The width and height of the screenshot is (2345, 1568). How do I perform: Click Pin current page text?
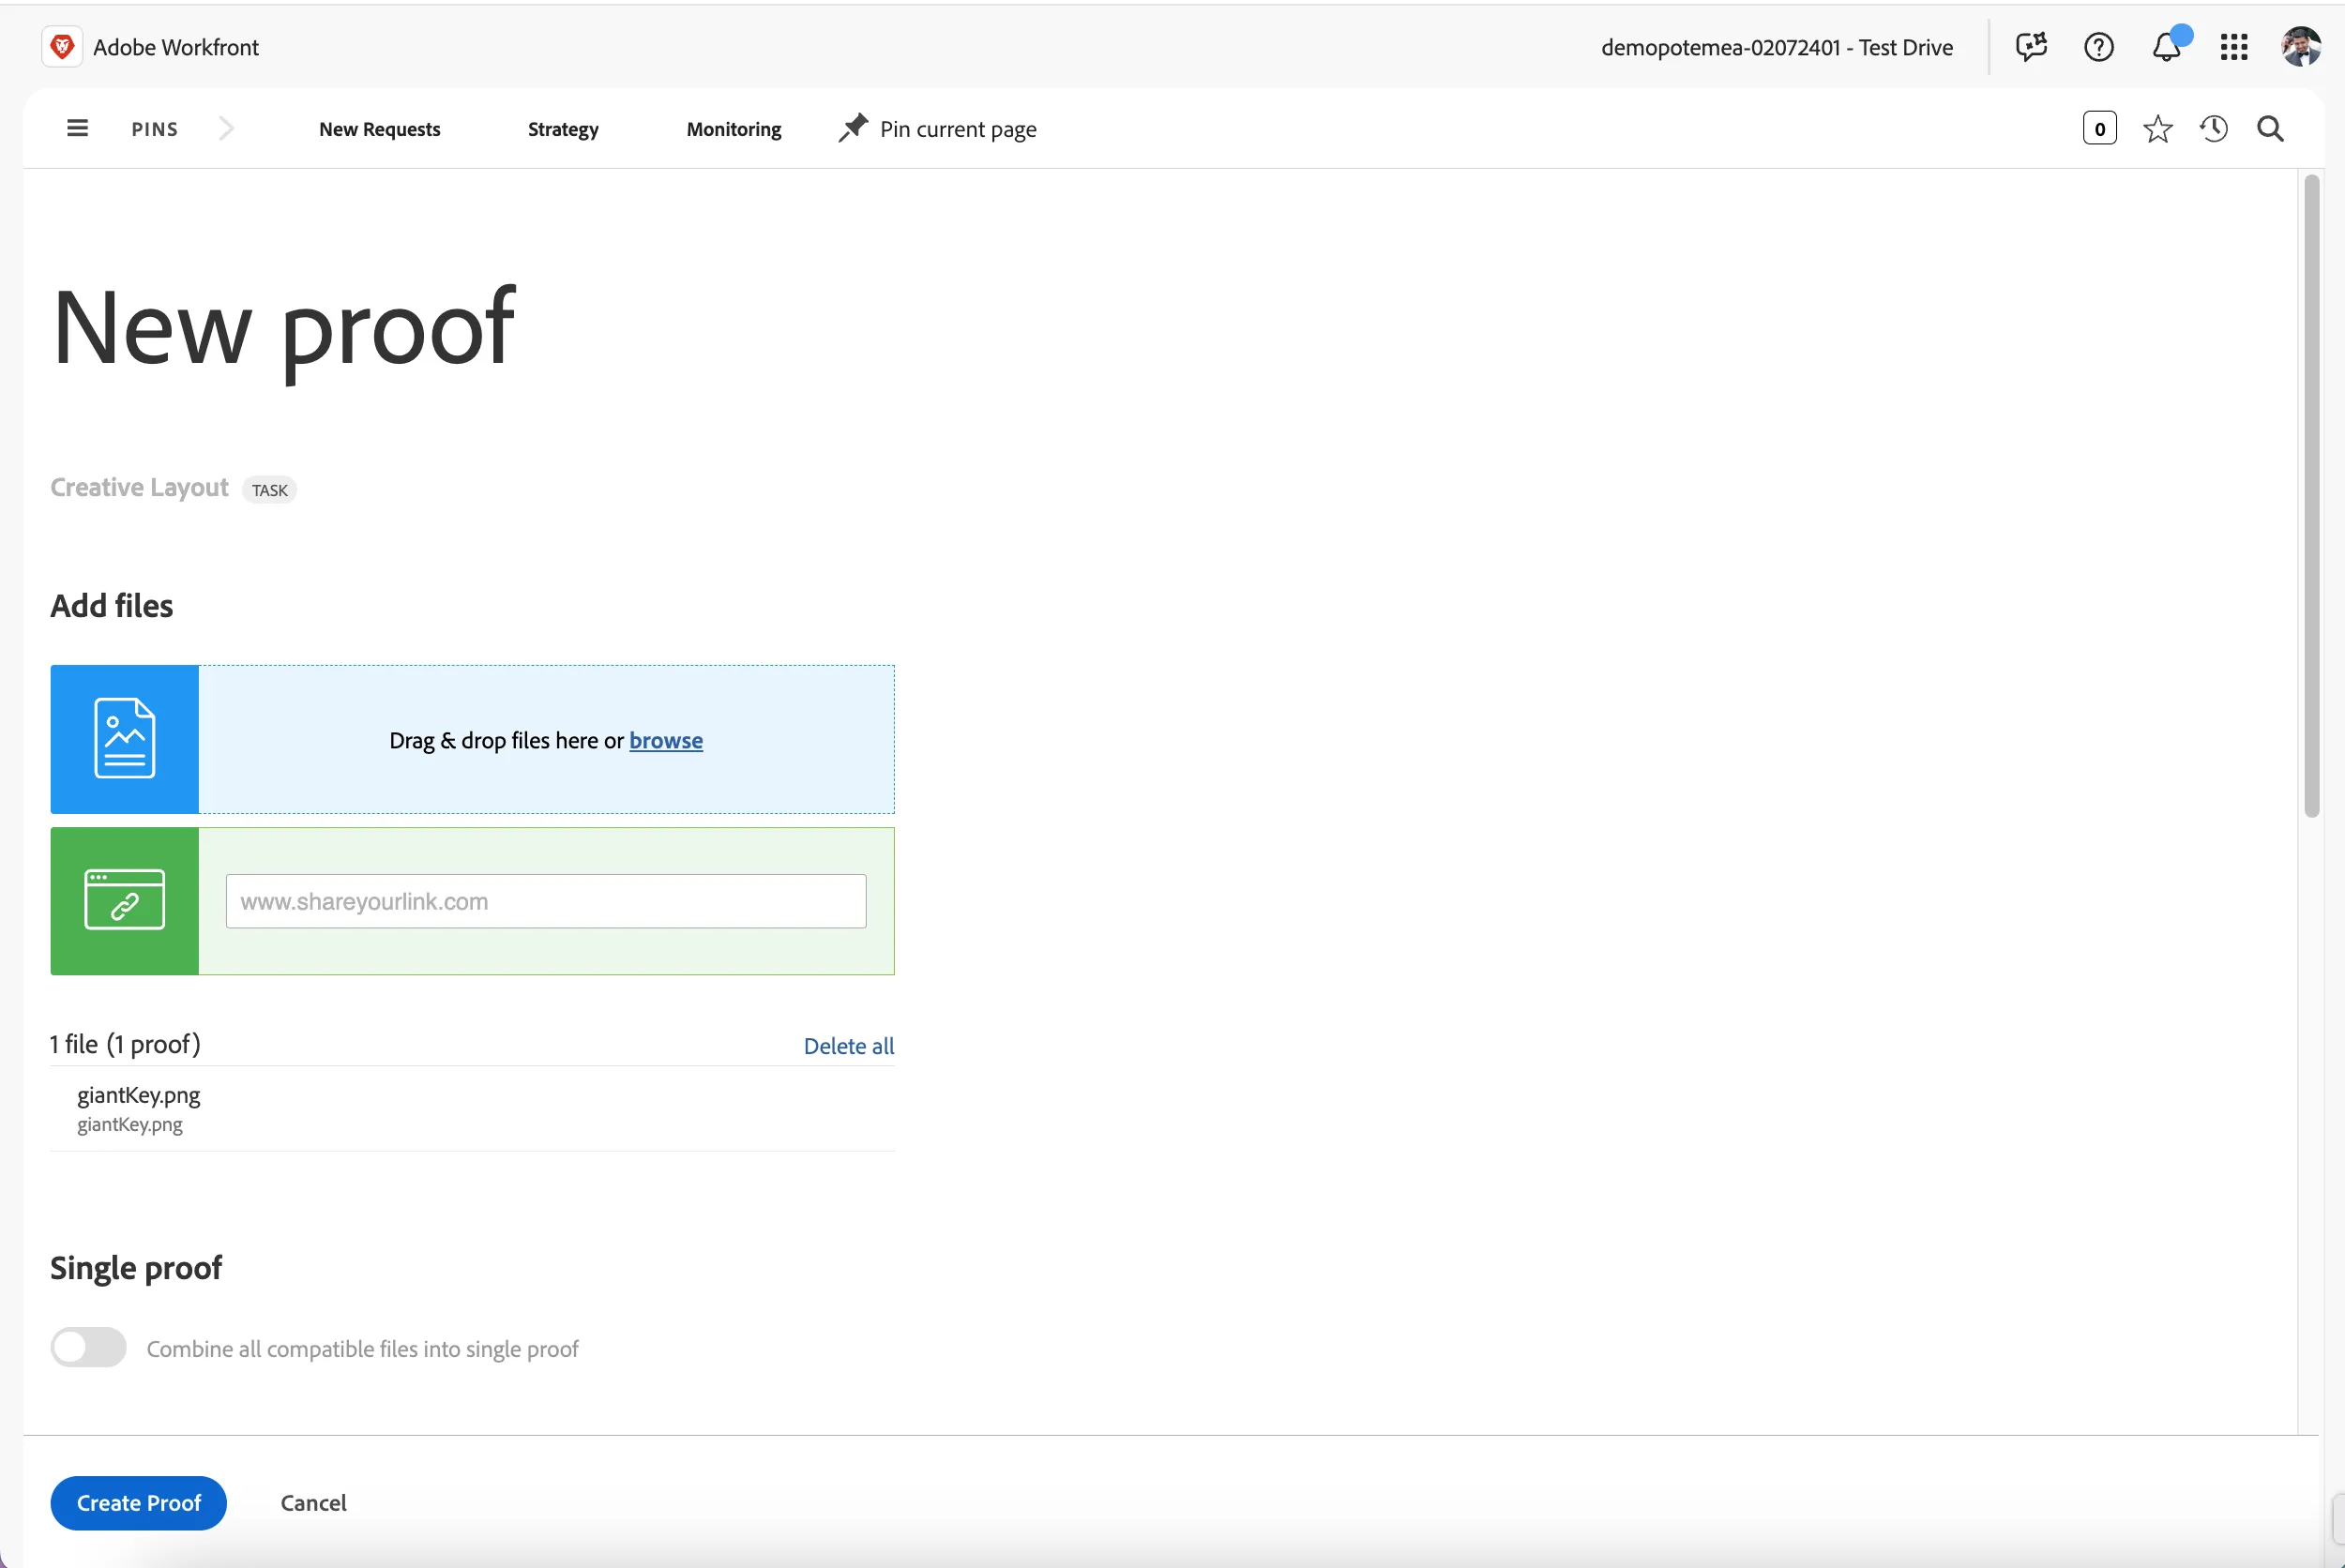coord(958,130)
